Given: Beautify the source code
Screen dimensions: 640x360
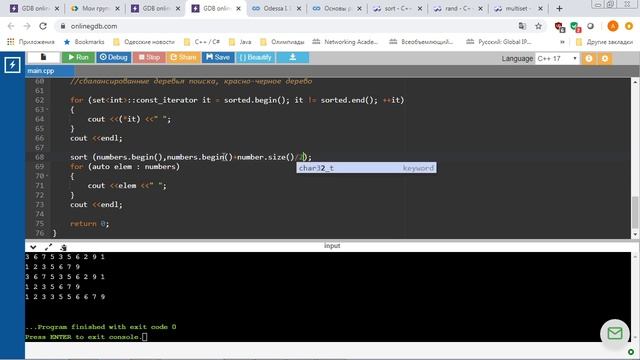Looking at the screenshot, I should point(256,57).
